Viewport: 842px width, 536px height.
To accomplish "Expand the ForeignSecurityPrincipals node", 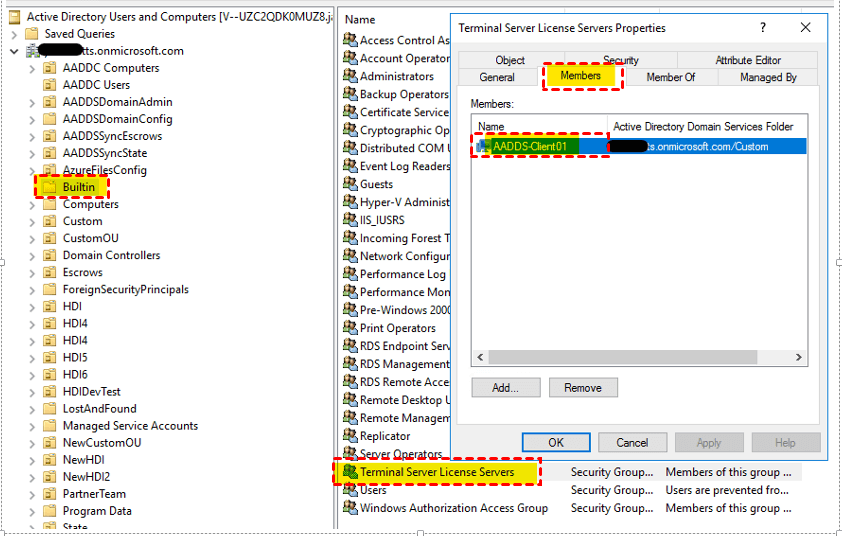I will 32,290.
